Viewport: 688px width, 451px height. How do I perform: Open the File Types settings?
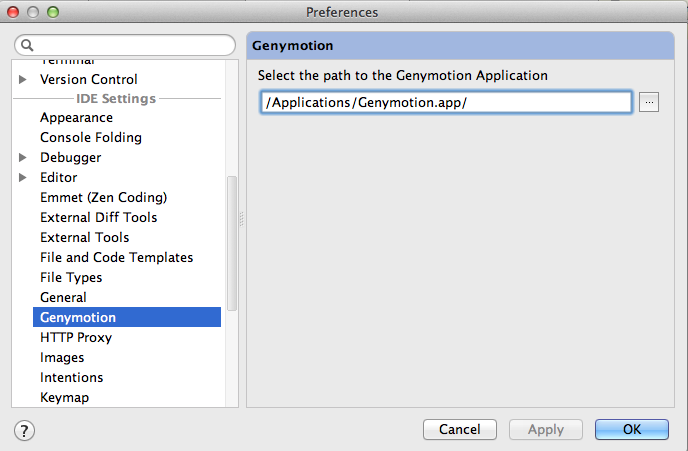(x=71, y=277)
